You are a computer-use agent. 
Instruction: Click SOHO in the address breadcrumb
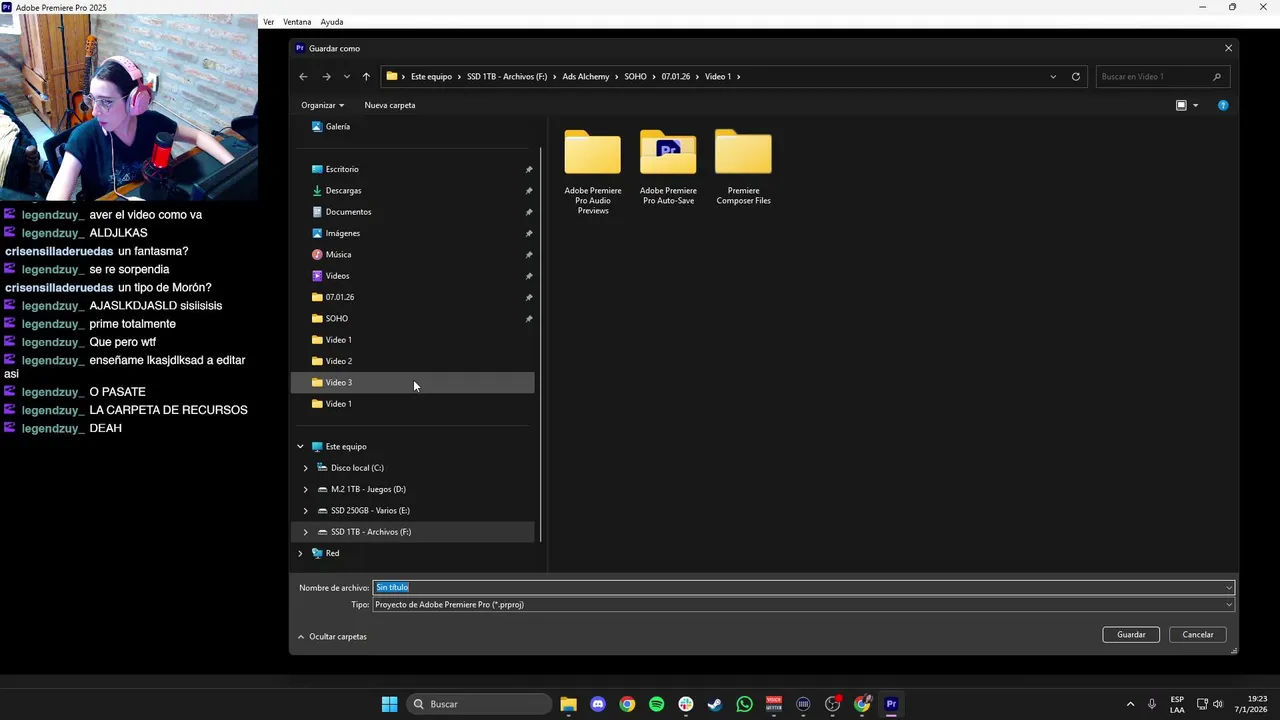pos(635,76)
